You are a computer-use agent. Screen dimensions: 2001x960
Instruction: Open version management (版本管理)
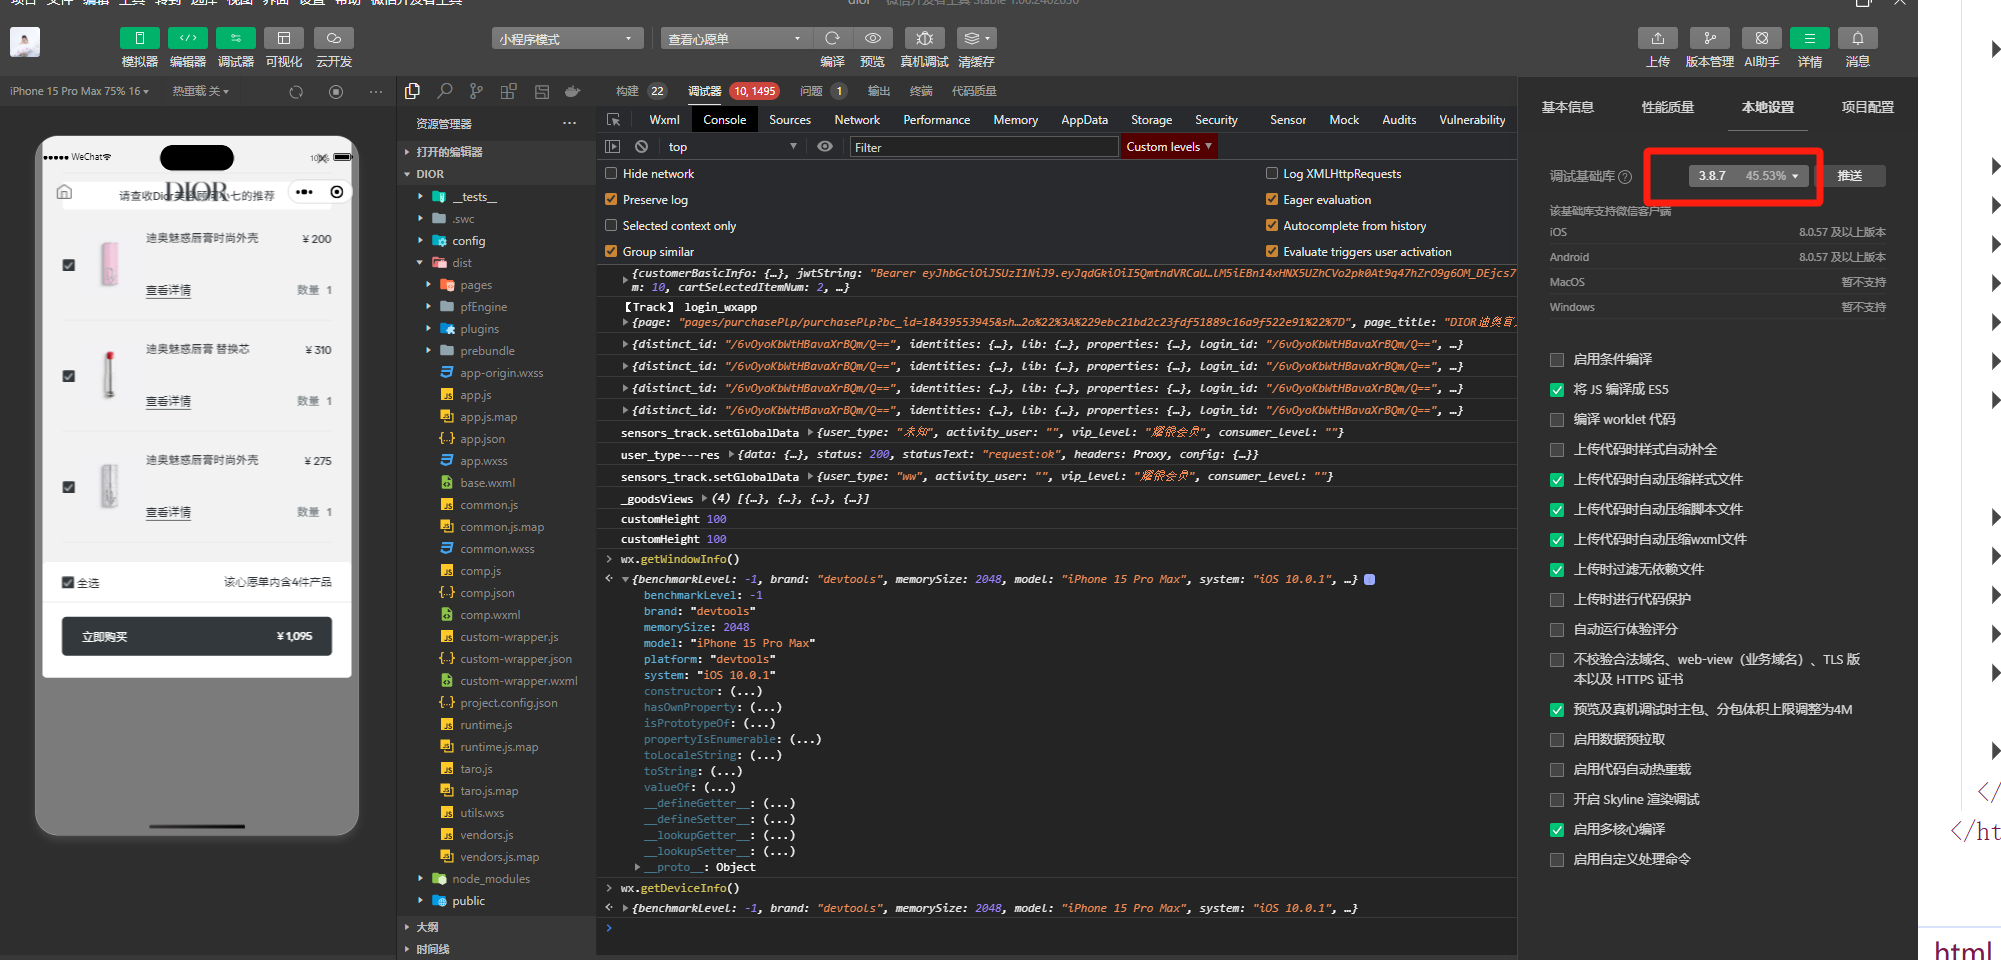click(x=1710, y=38)
